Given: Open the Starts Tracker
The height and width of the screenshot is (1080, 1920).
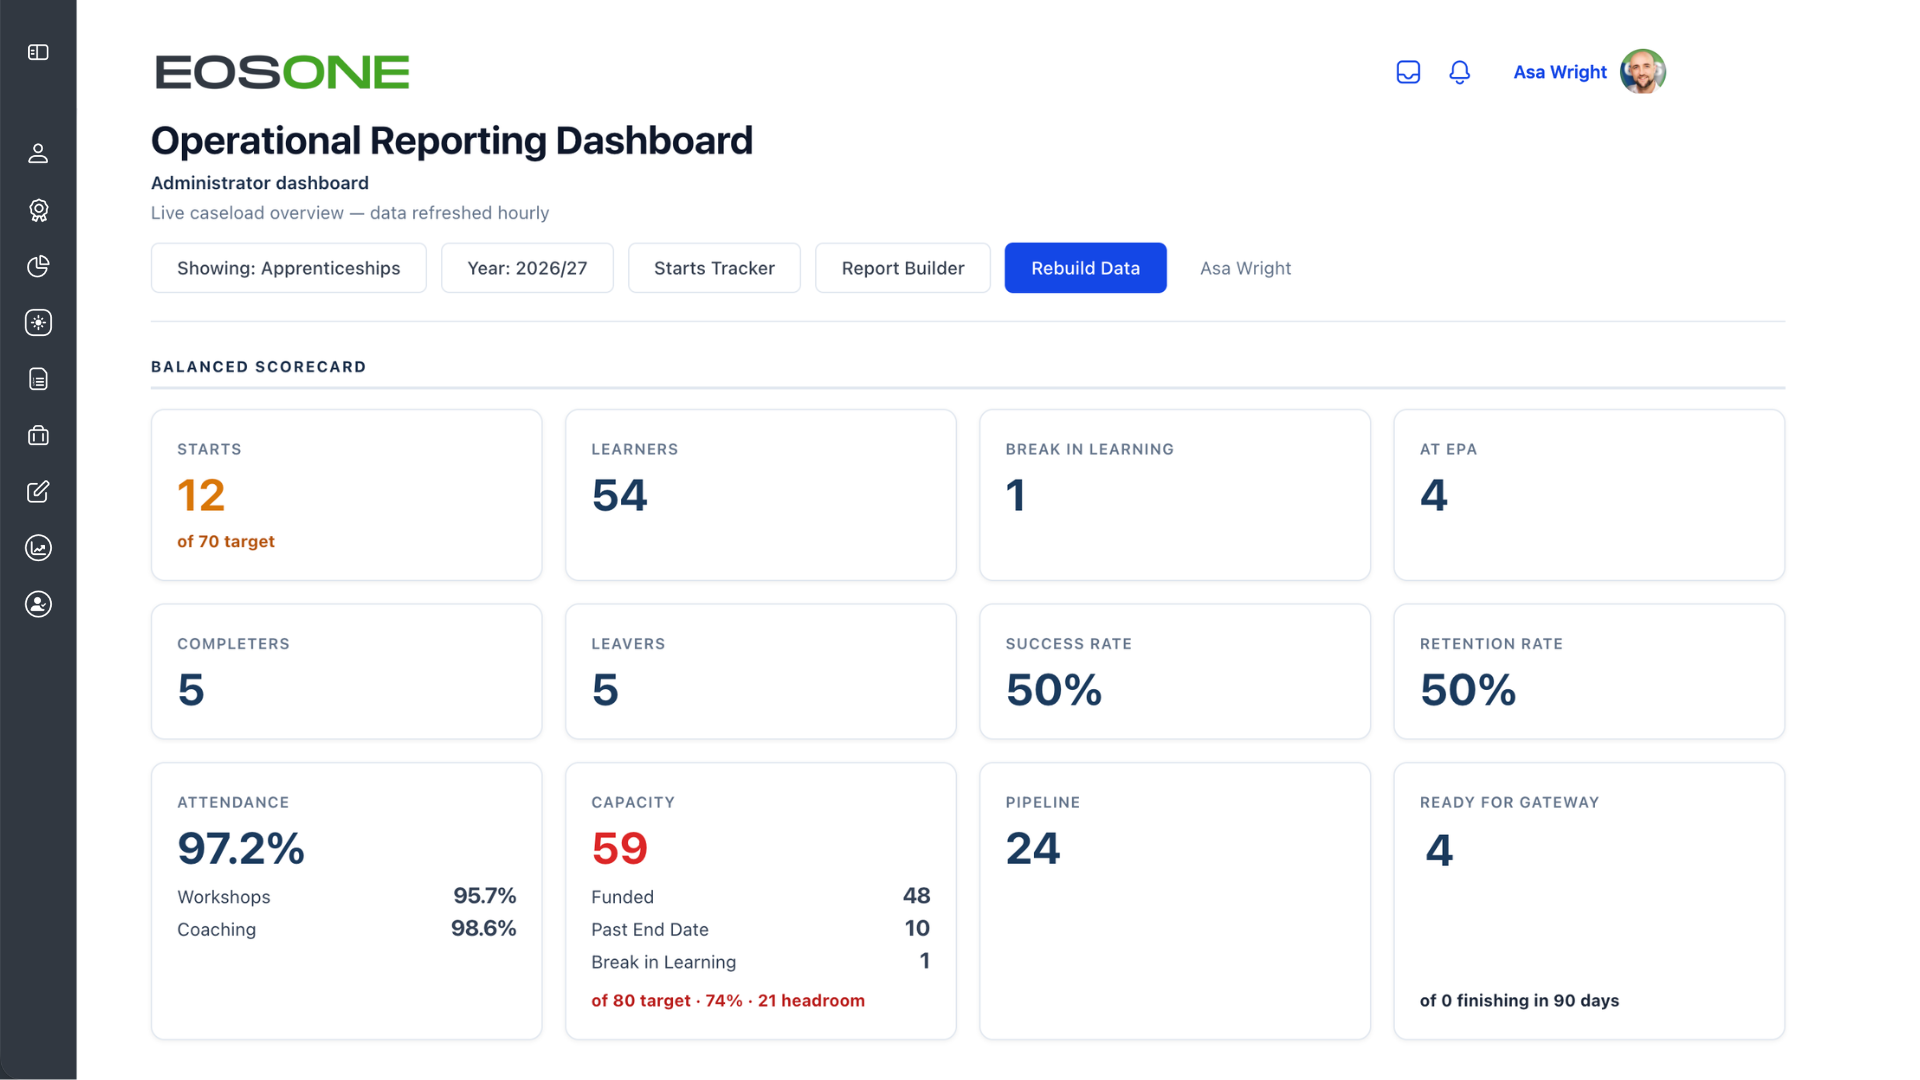Looking at the screenshot, I should coord(714,268).
